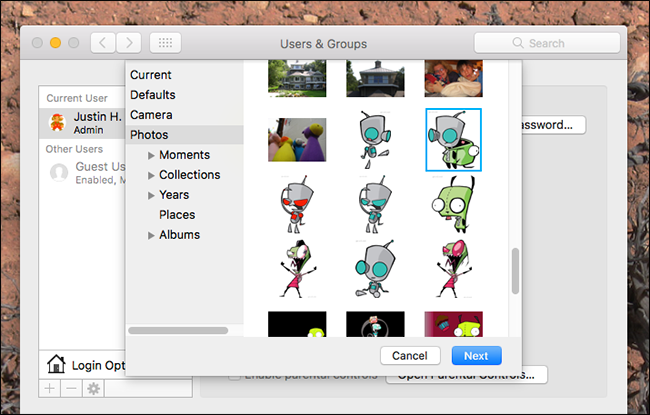Select the squinting teal-eyed robot GIR image
The image size is (650, 415).
[x=375, y=204]
